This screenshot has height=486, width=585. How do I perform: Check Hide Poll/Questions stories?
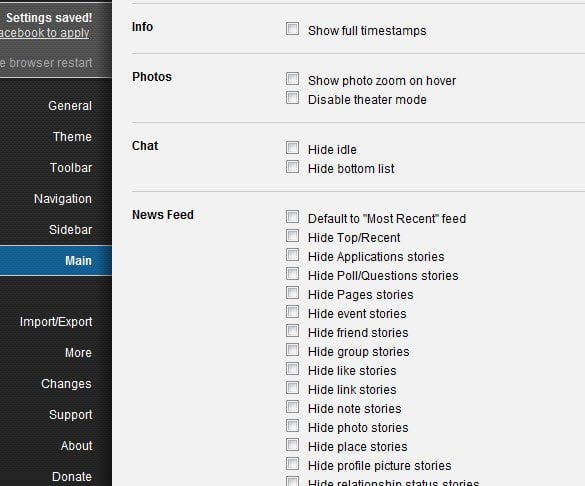point(292,274)
